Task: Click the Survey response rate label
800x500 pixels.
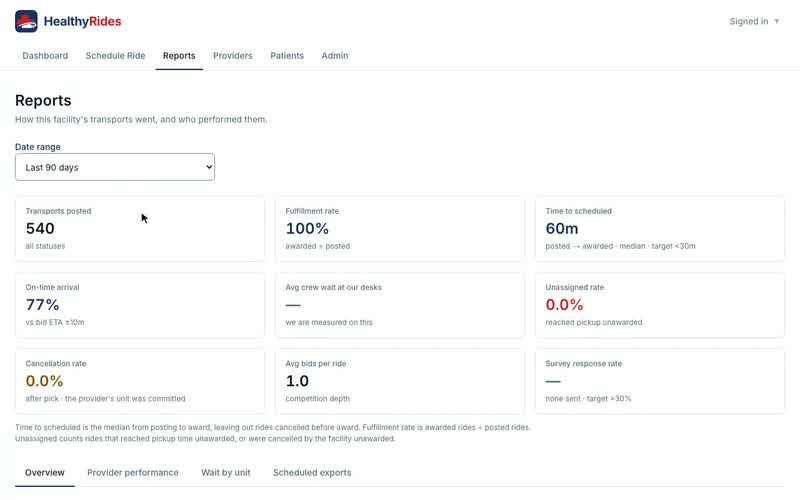Action: [584, 364]
